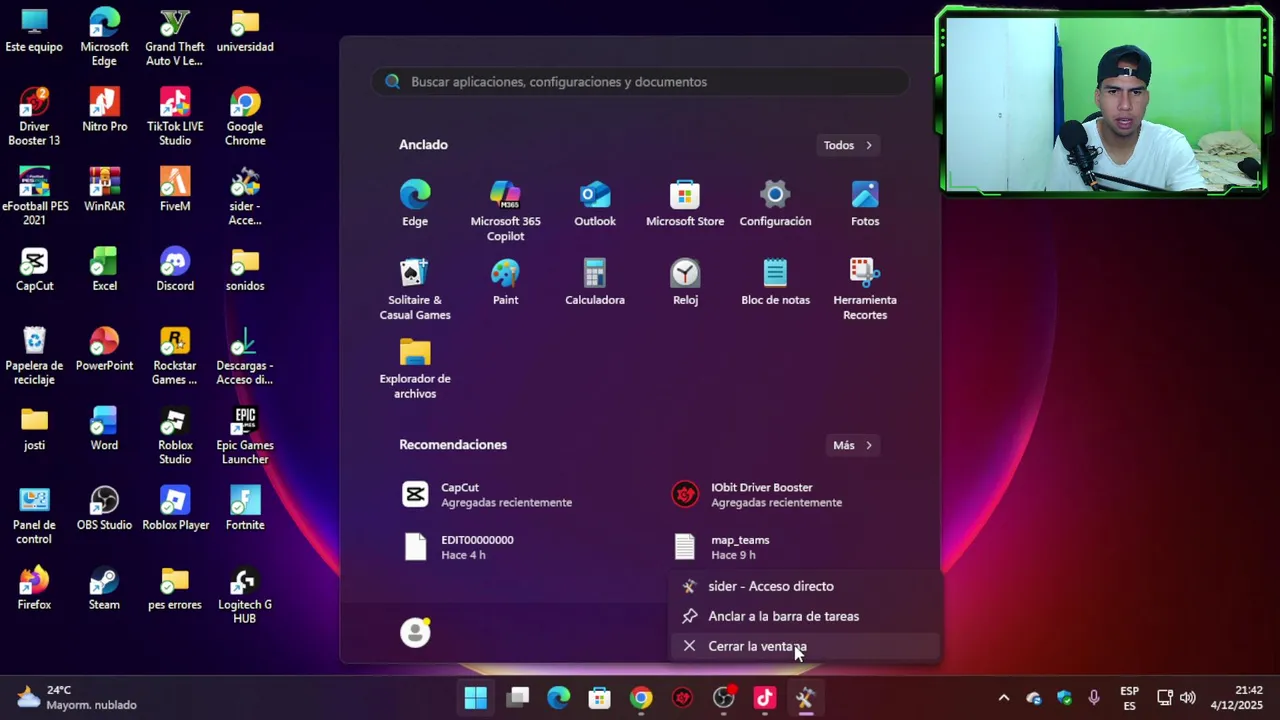
Task: Select the FiveM desktop icon
Action: pos(175,191)
